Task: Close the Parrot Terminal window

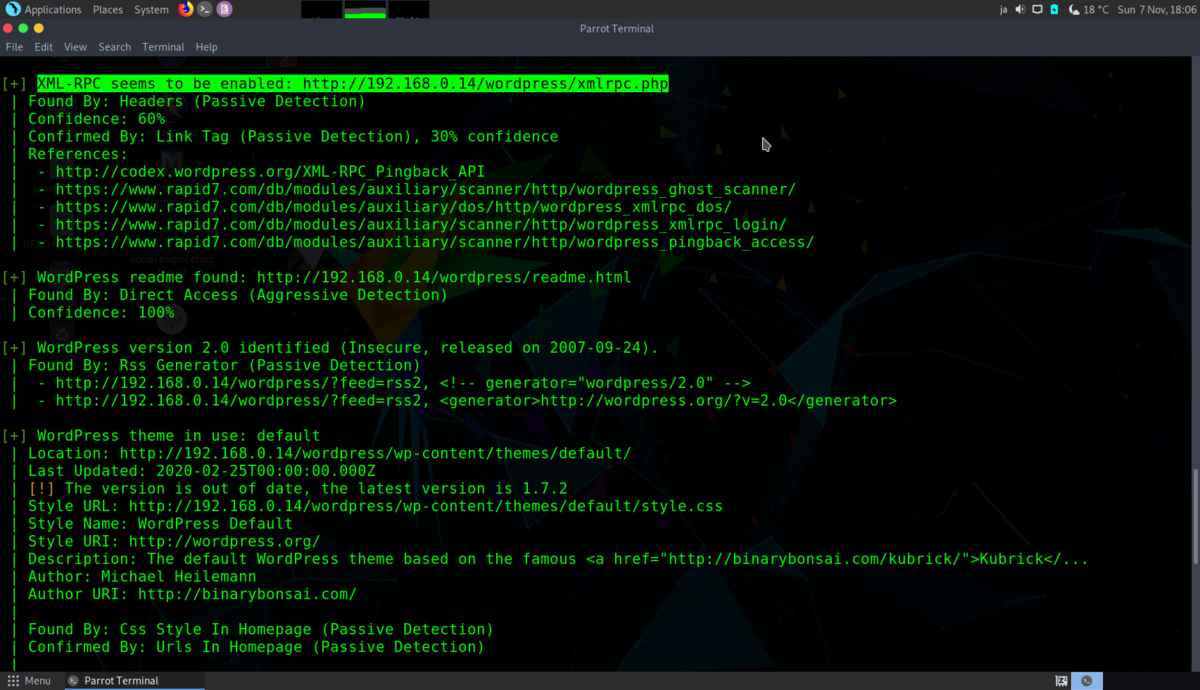Action: pyautogui.click(x=9, y=29)
